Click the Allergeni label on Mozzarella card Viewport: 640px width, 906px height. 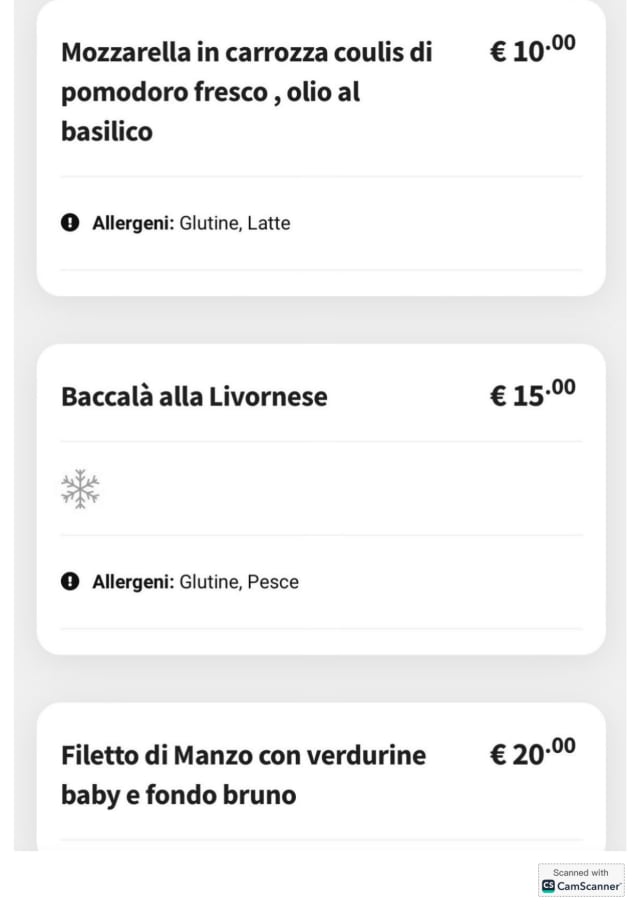[x=133, y=223]
